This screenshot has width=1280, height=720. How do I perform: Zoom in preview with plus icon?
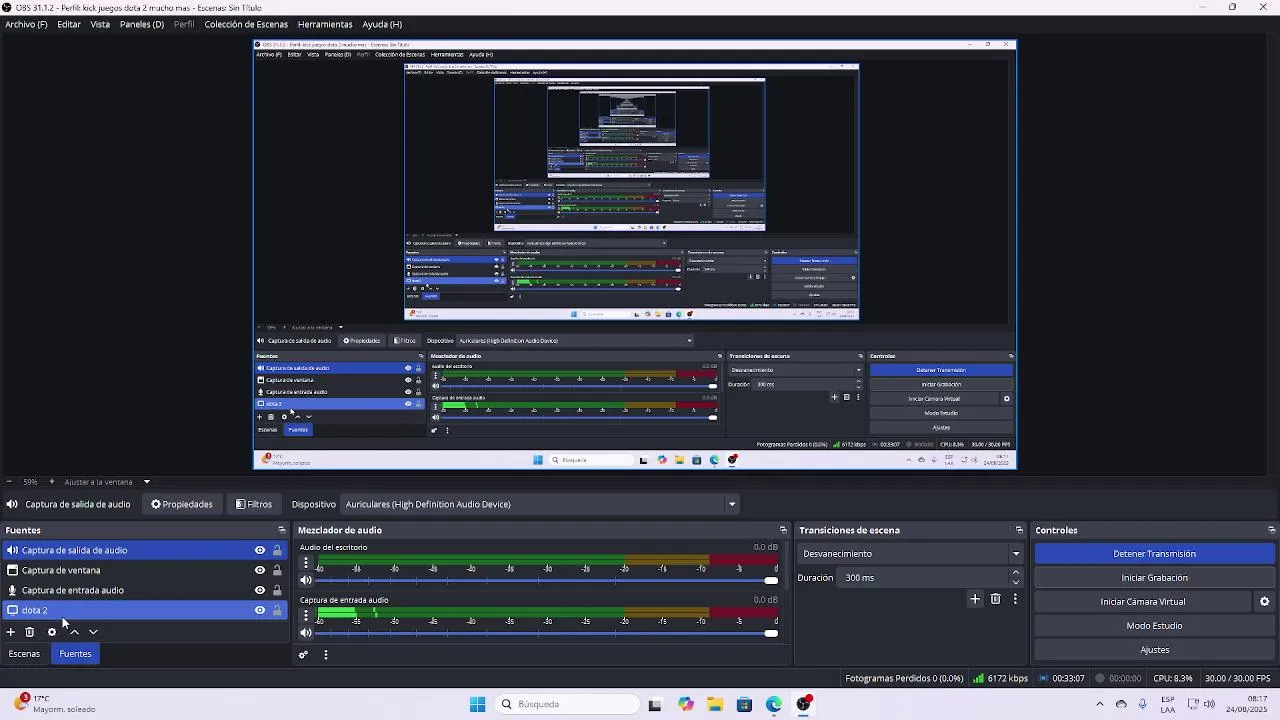point(52,482)
